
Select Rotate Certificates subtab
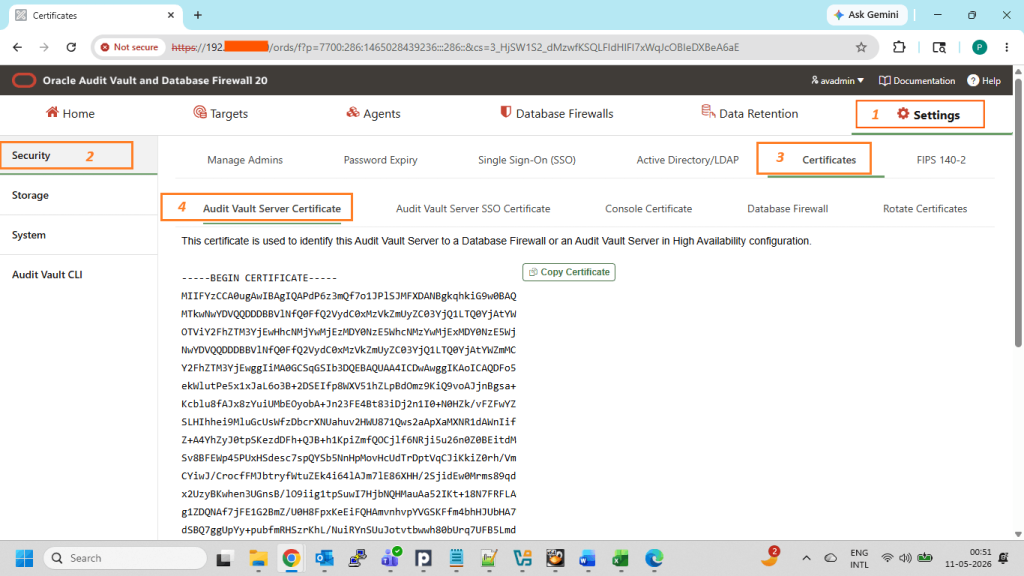[x=925, y=209]
